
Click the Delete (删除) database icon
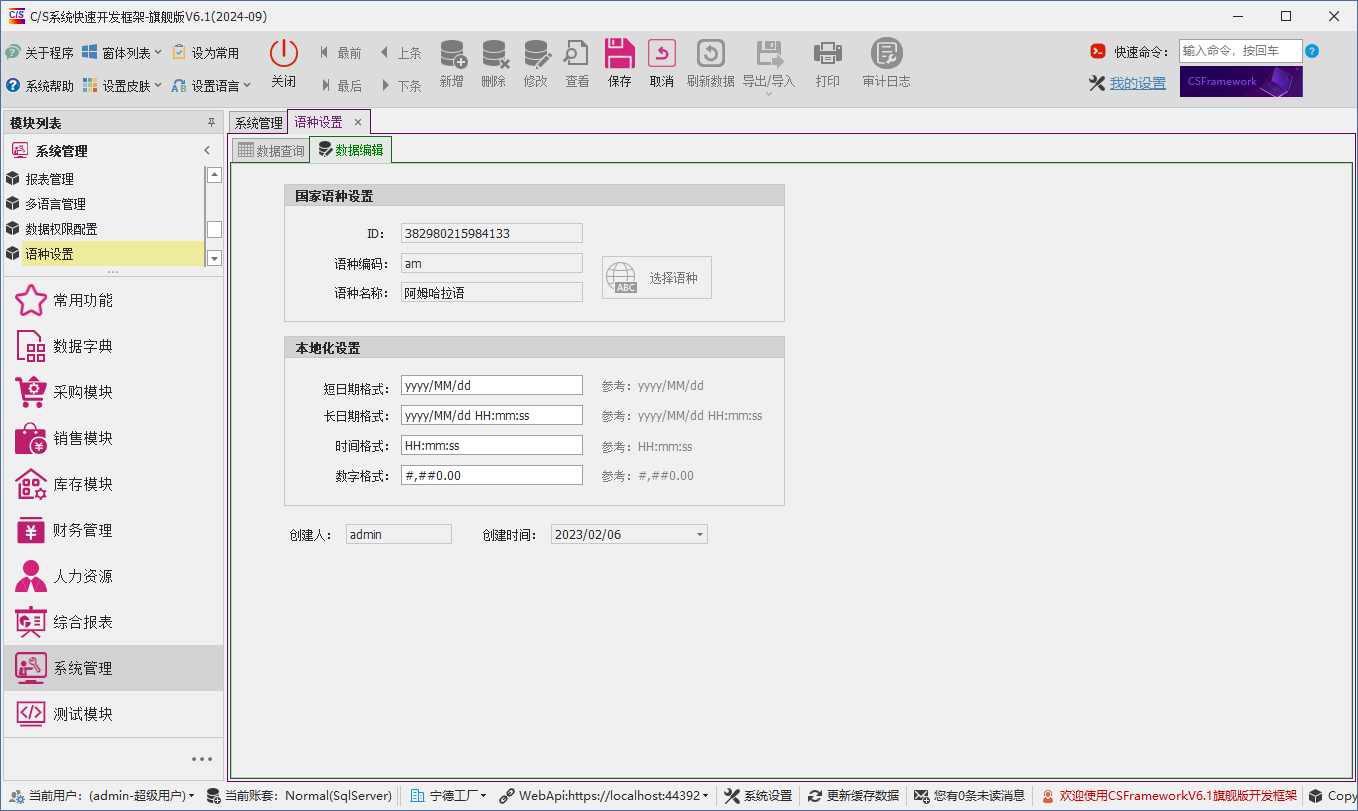(494, 54)
